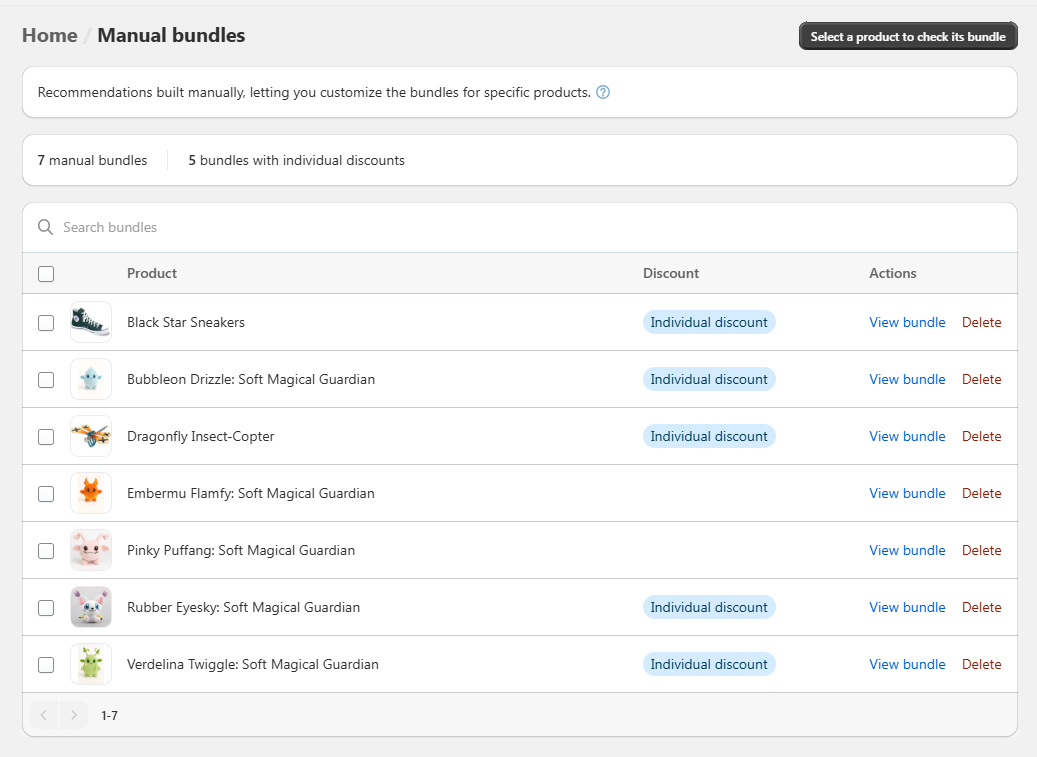View bundle for Embermu Flamfy
This screenshot has height=757, width=1037.
tap(907, 493)
